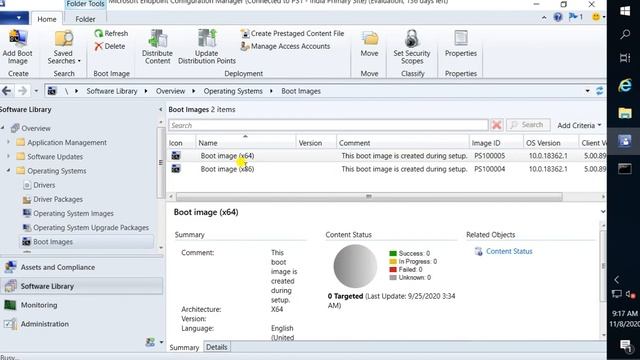Click the boot images search field

(x=328, y=125)
